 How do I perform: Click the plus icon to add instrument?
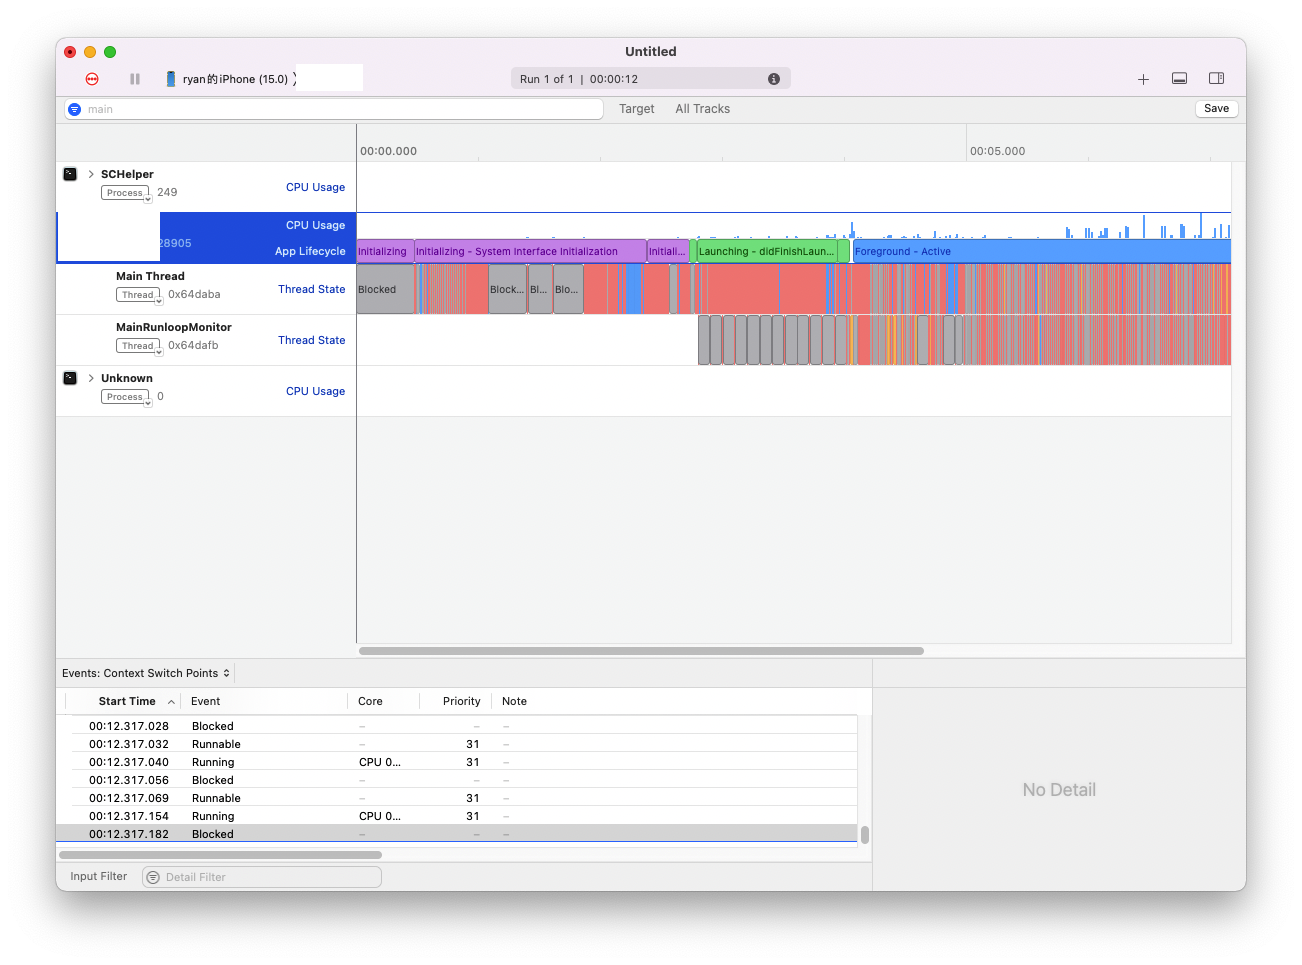click(1143, 79)
